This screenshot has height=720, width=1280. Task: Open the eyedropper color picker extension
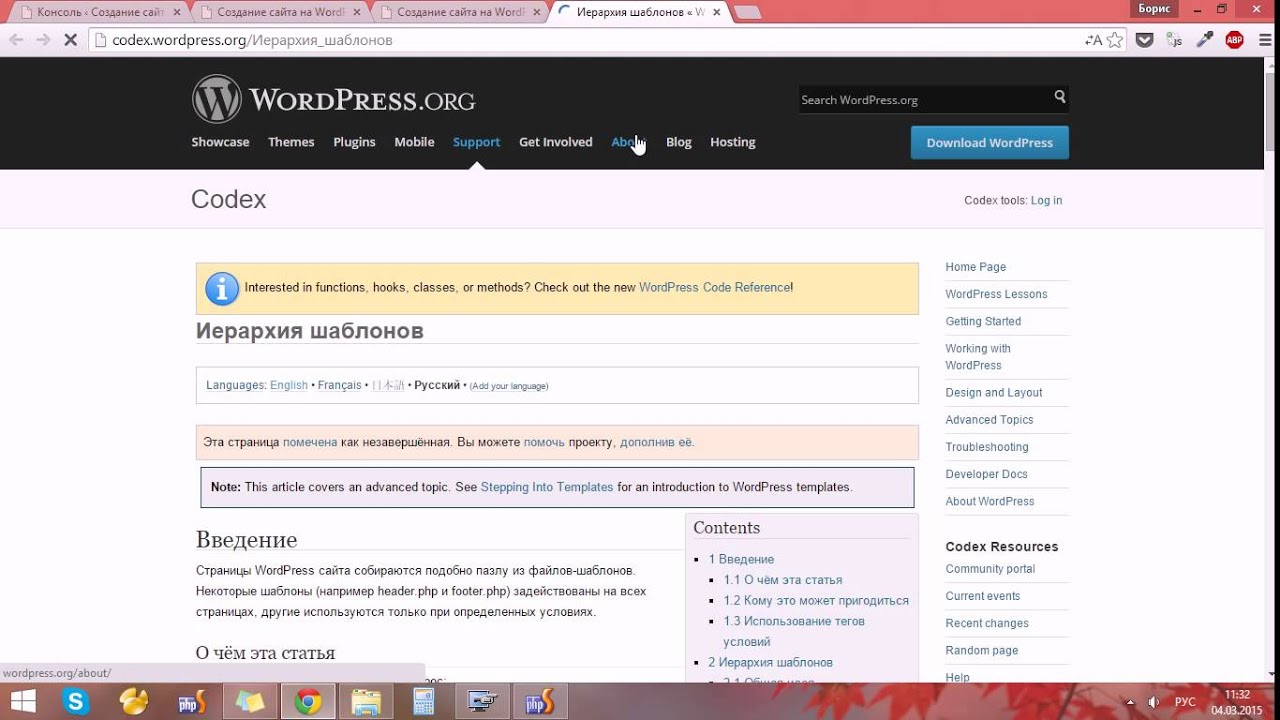pos(1205,40)
